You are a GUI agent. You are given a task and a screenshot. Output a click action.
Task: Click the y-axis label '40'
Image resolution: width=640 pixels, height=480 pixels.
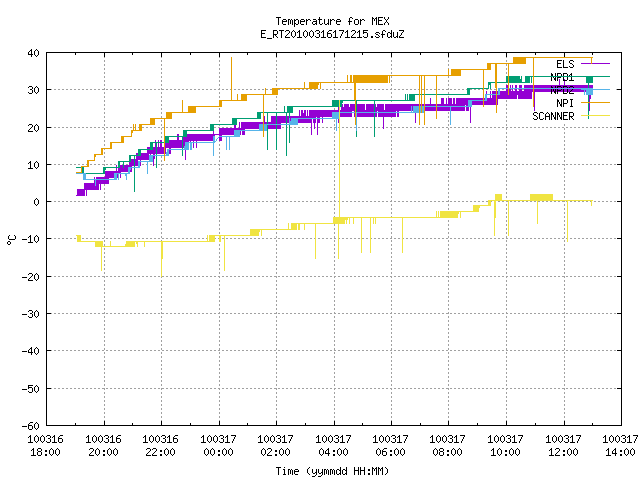pos(33,53)
